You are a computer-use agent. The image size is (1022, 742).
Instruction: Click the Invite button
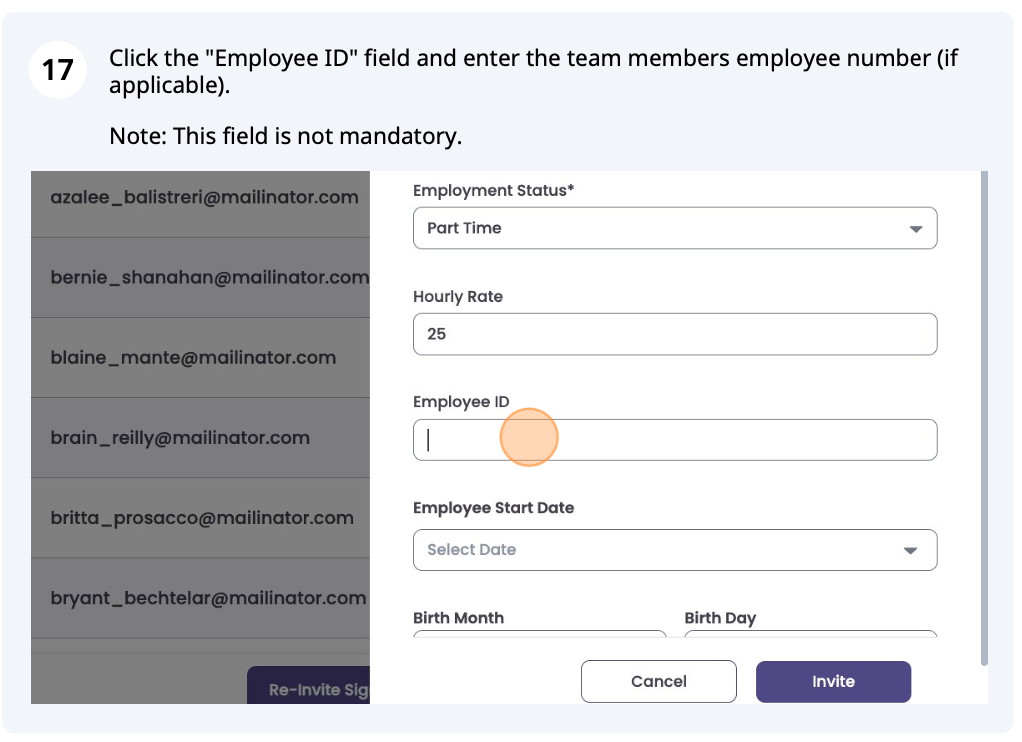[x=833, y=682]
